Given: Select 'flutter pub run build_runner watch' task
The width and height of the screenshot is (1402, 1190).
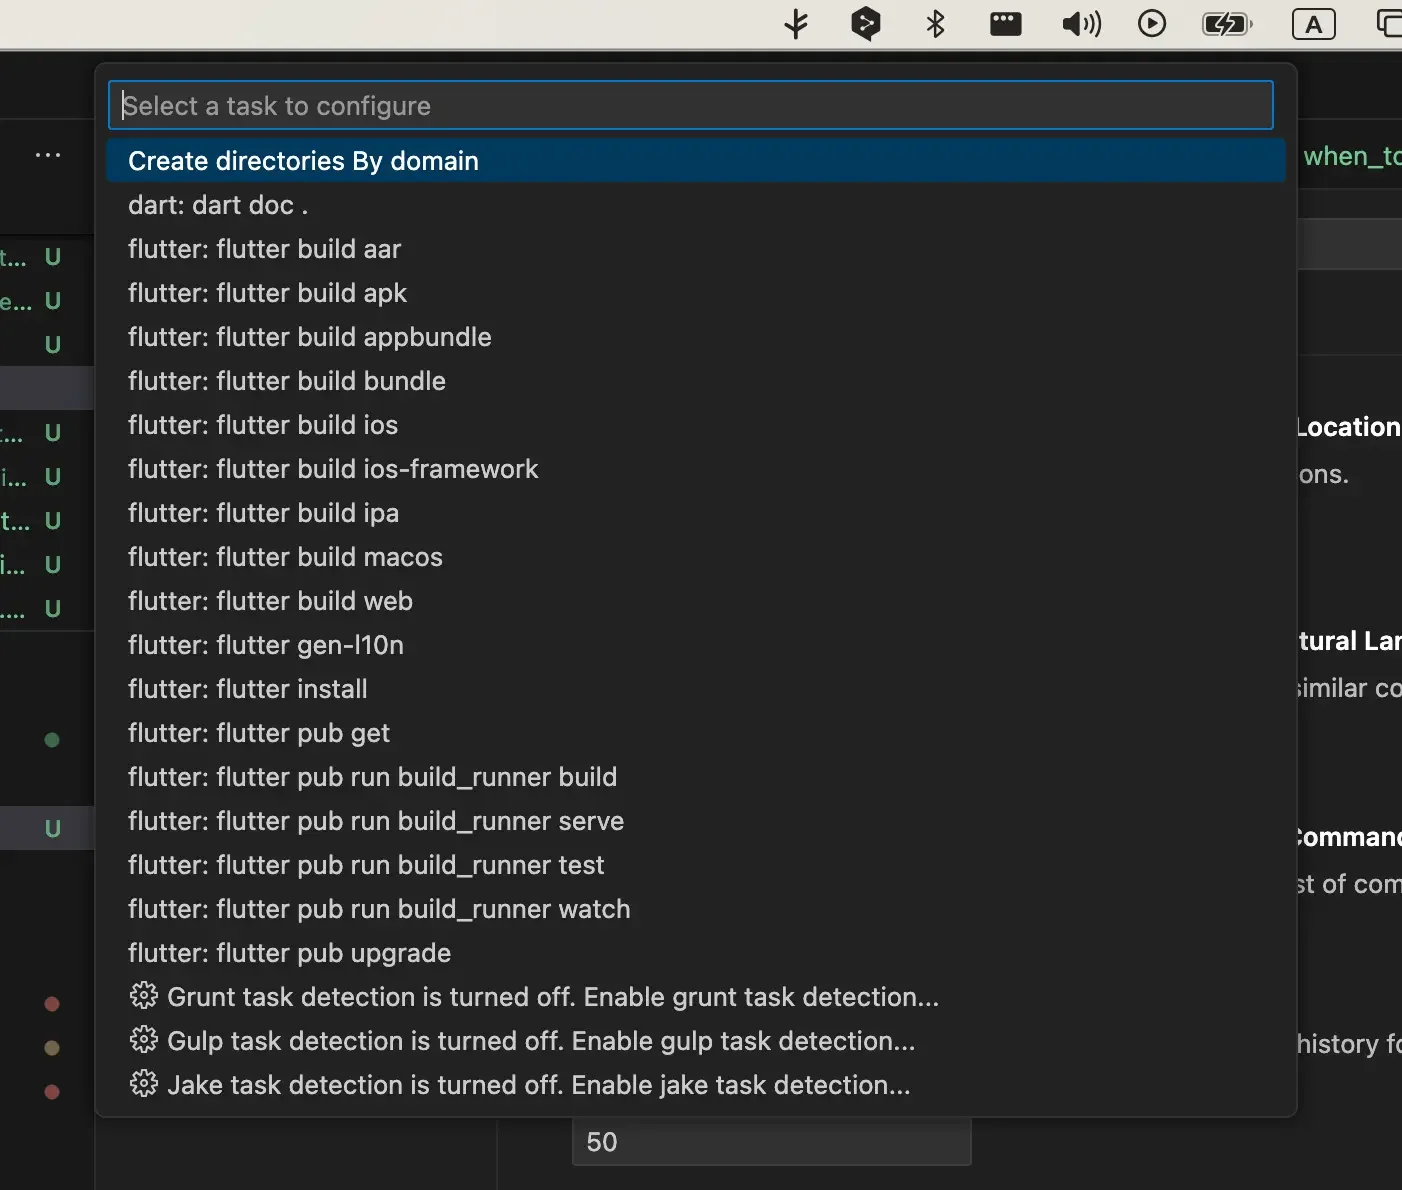Looking at the screenshot, I should coord(696,909).
